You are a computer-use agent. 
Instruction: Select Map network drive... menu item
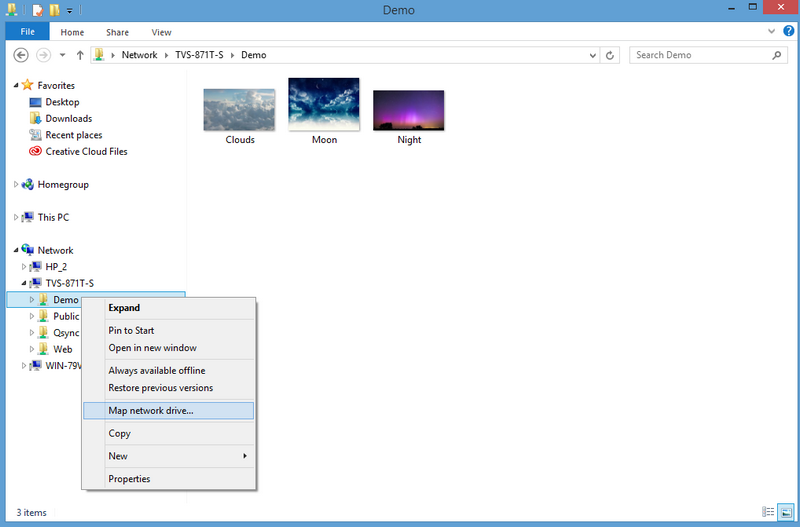click(x=151, y=410)
